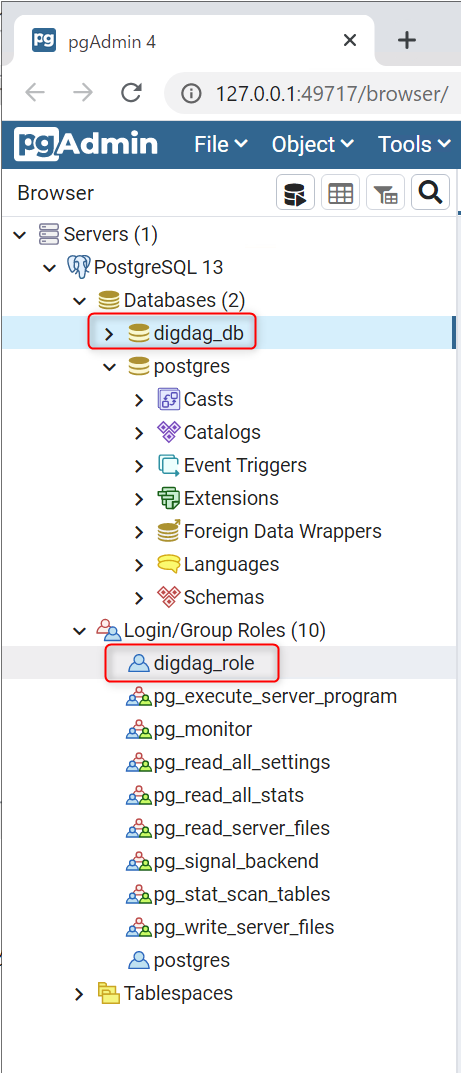This screenshot has width=461, height=1073.
Task: Click the pg_monitor group role icon
Action: (x=139, y=729)
